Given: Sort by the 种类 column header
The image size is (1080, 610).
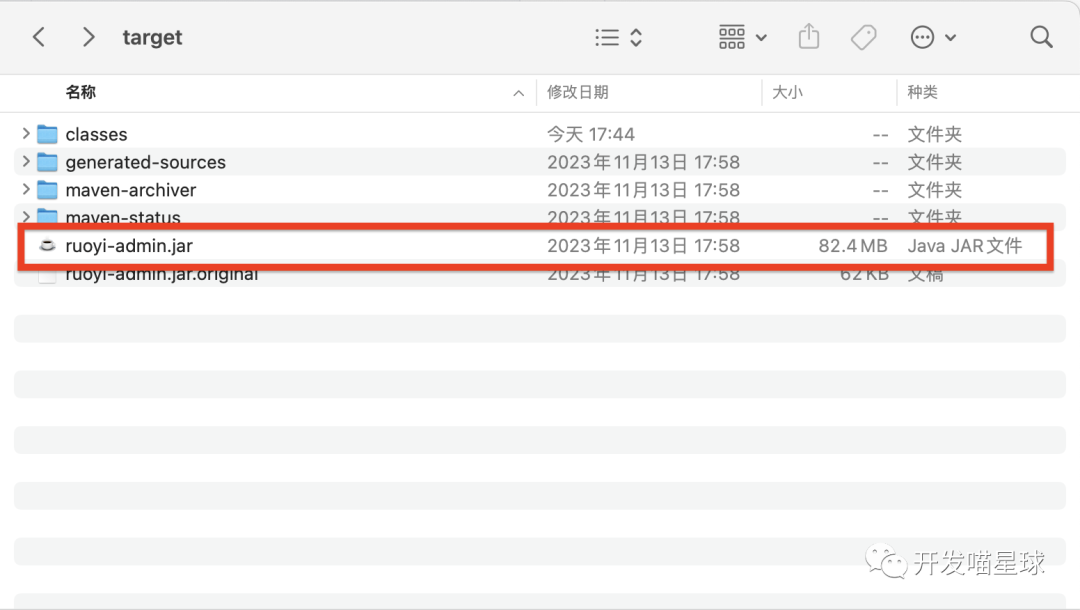Looking at the screenshot, I should (922, 92).
